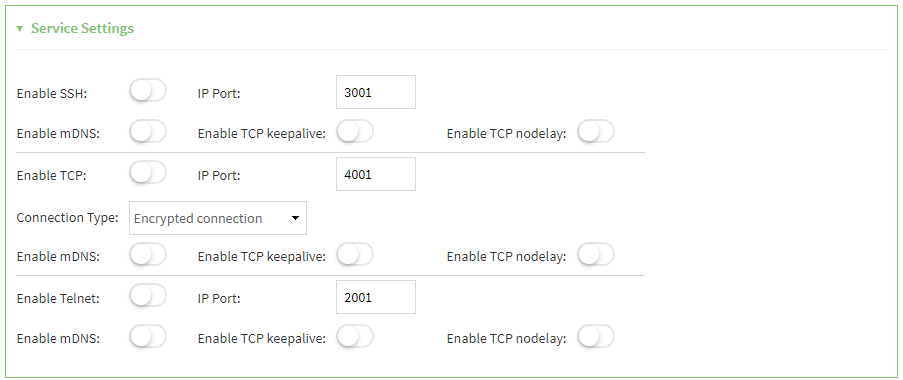Toggle the Enable SSH switch

[148, 91]
